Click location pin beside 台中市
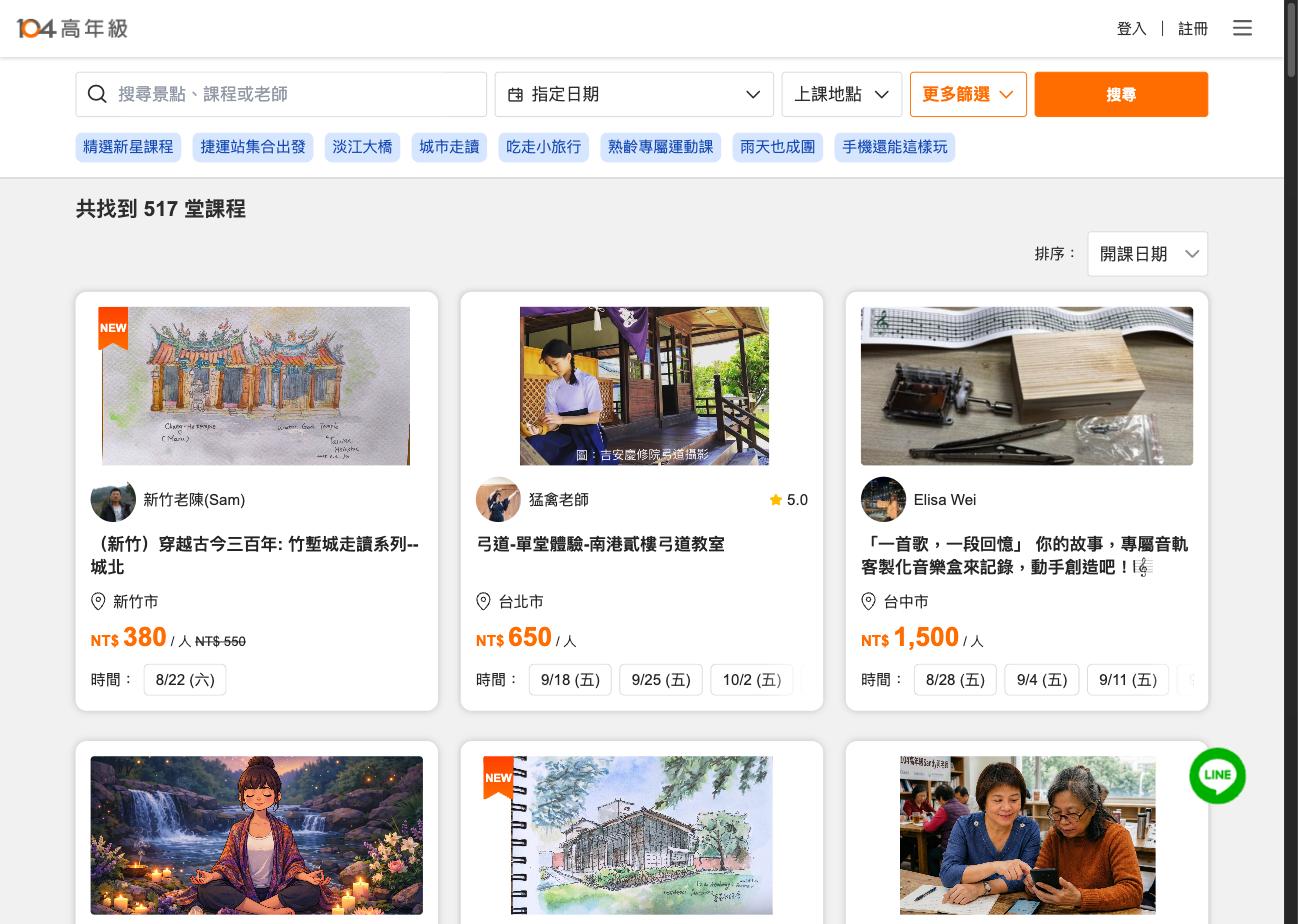The width and height of the screenshot is (1298, 924). click(x=868, y=601)
